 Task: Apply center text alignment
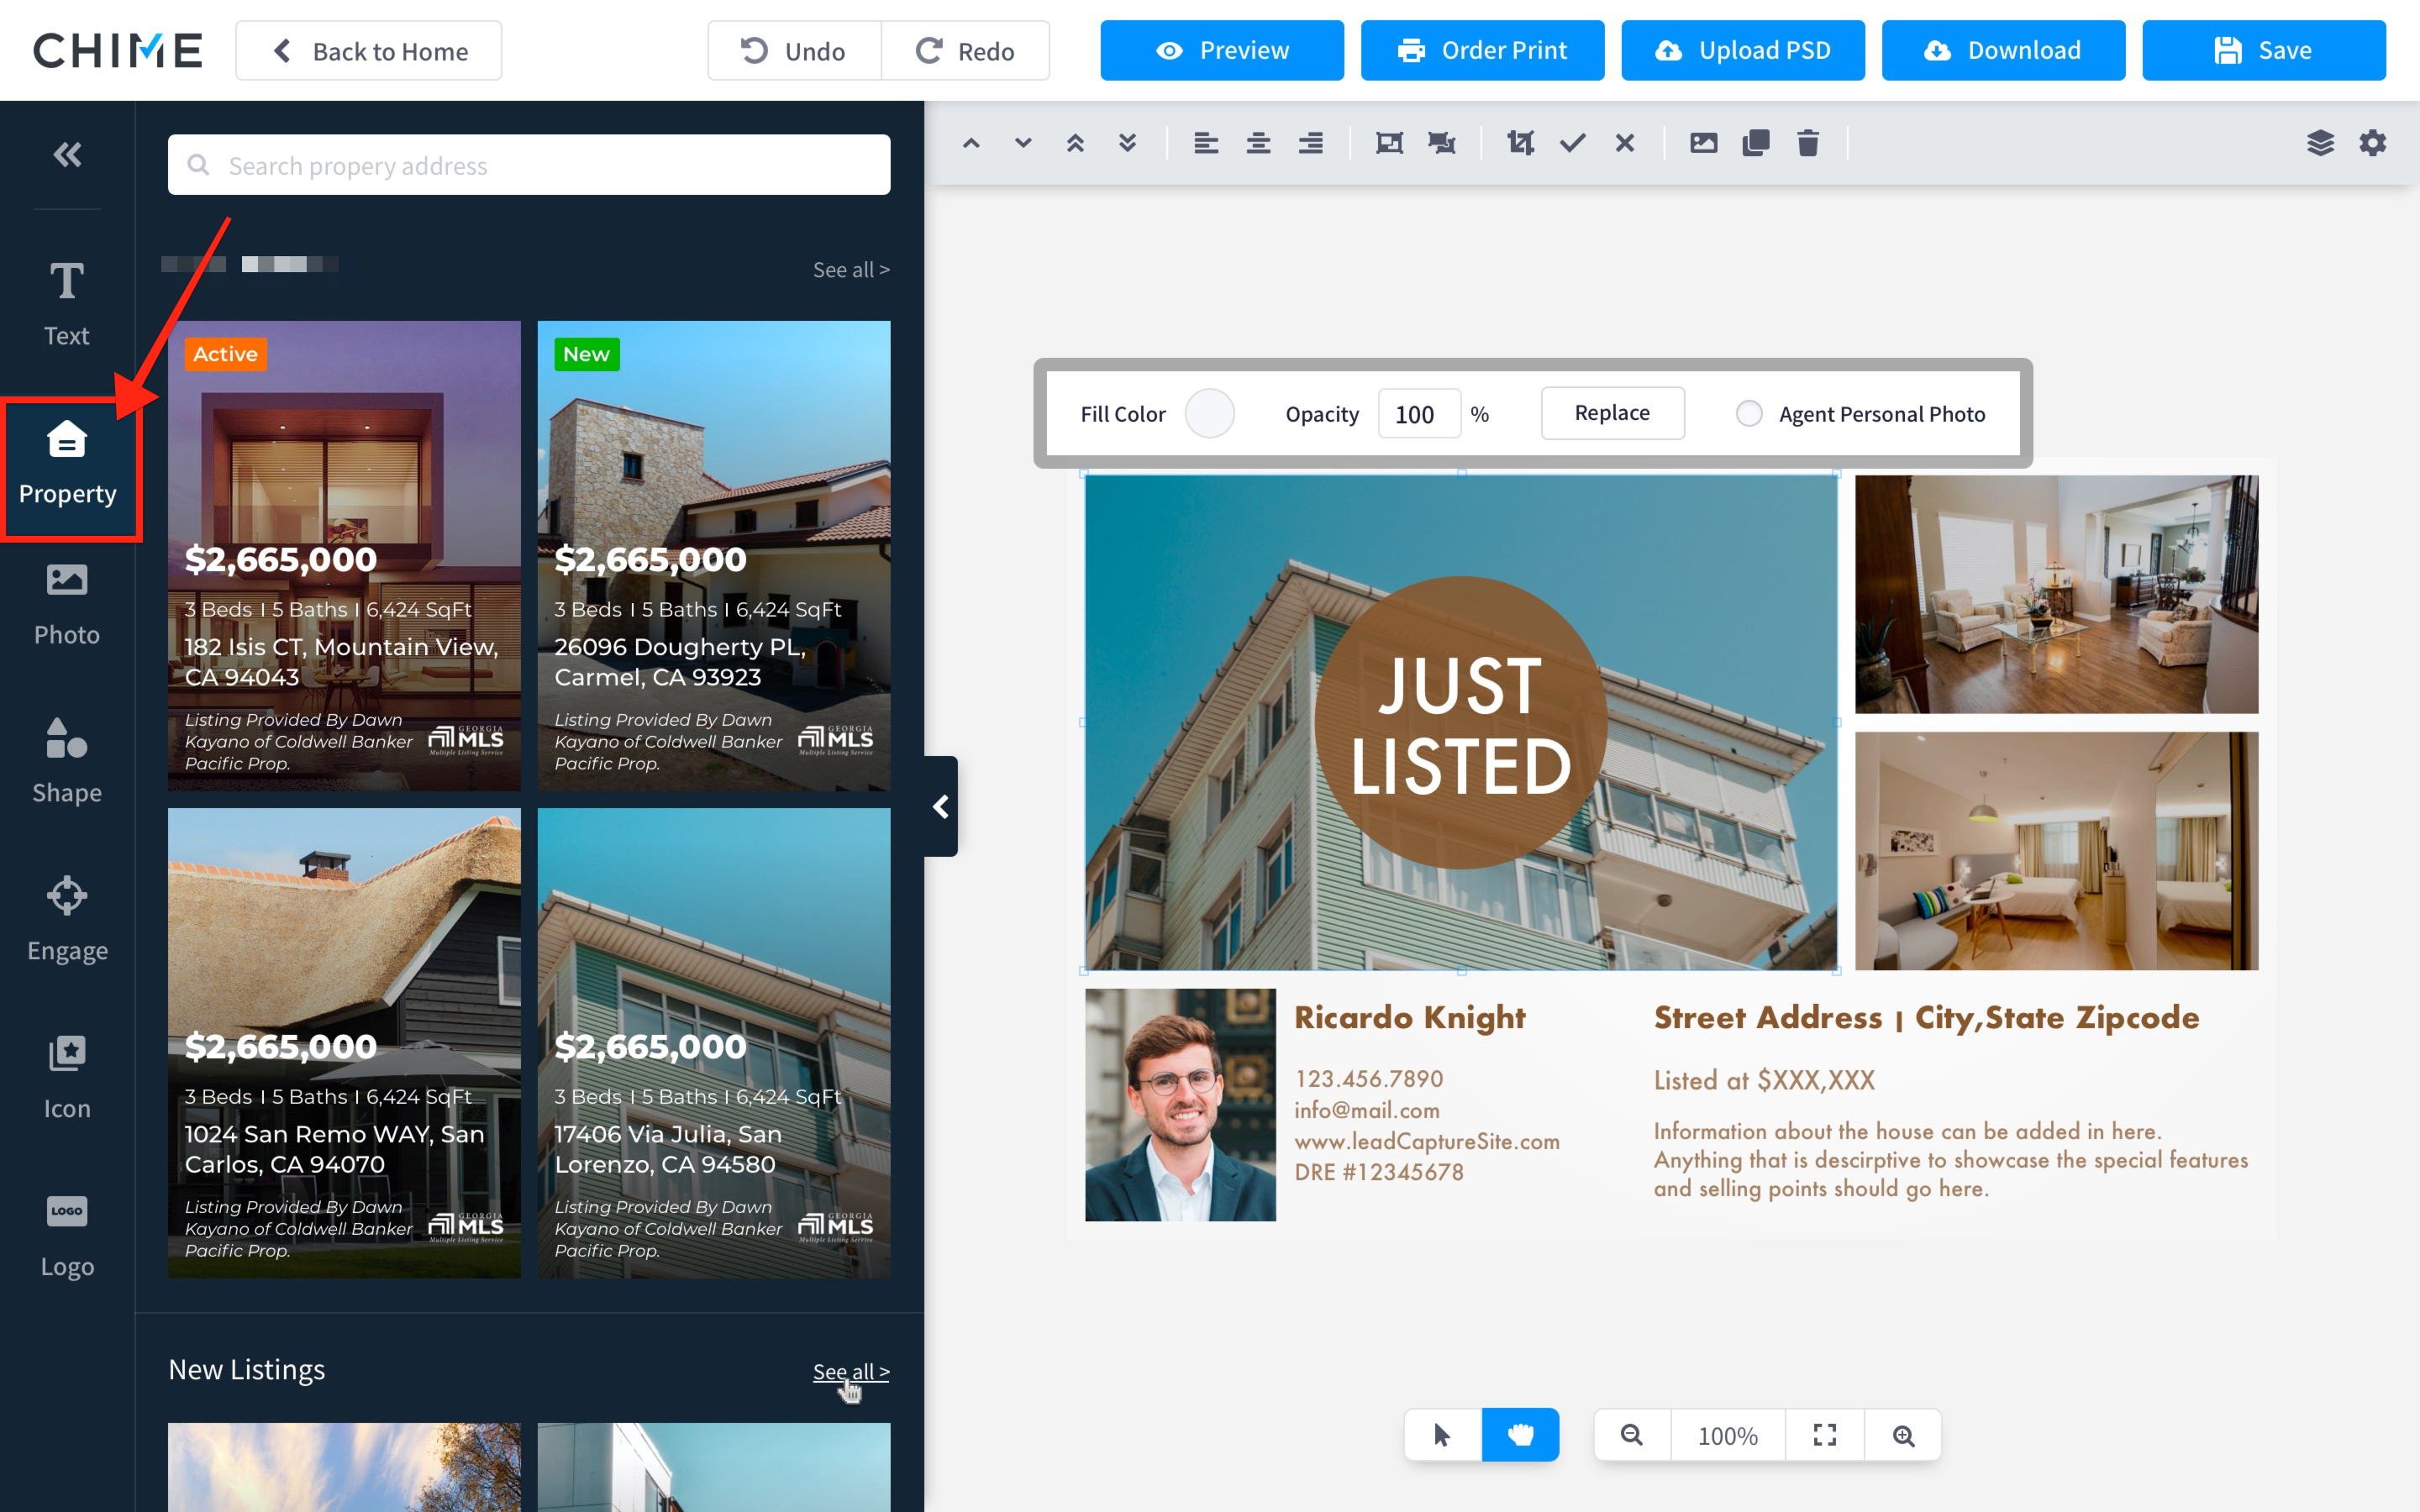coord(1258,143)
